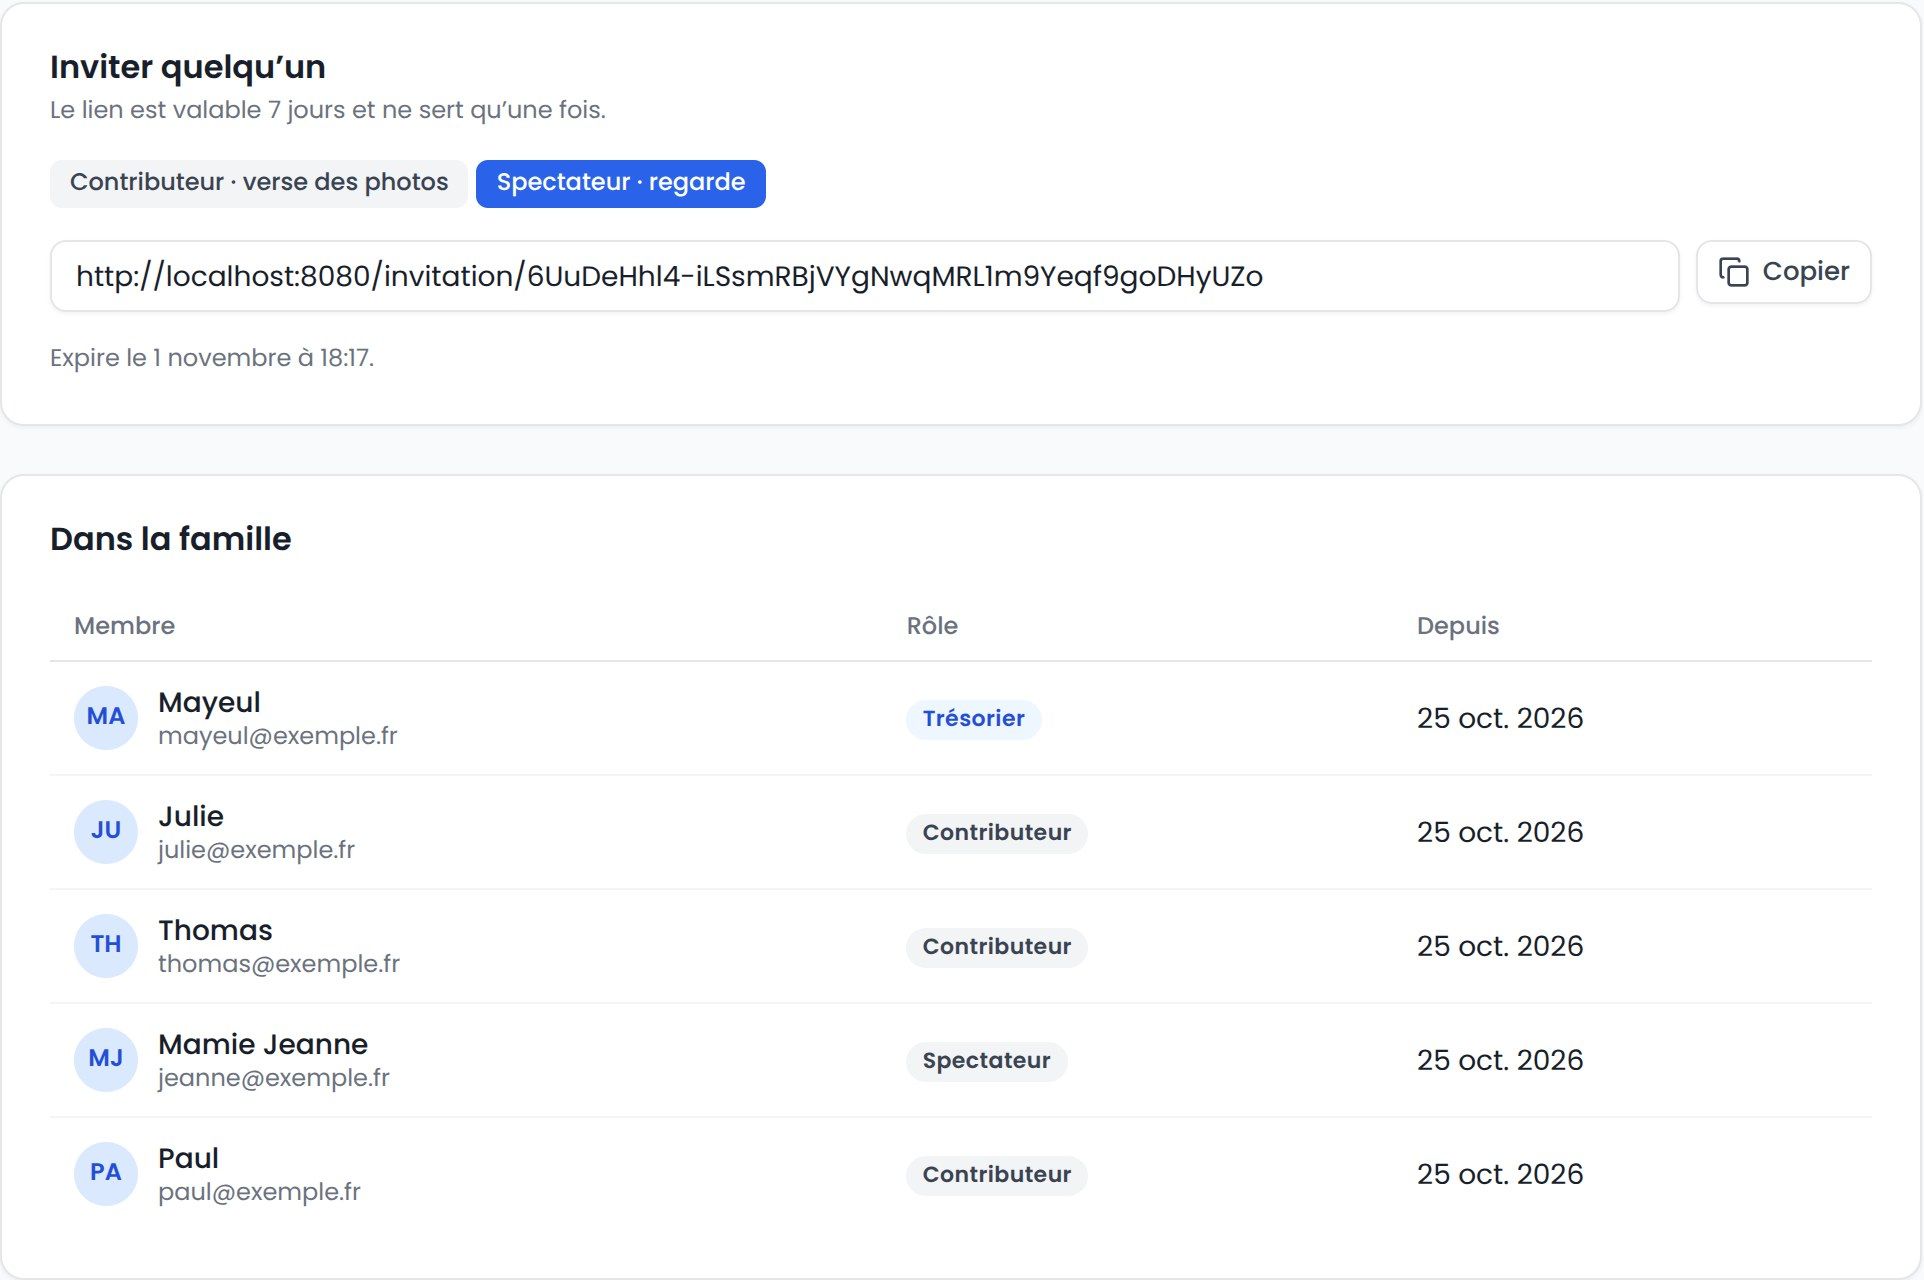Click the Trésorier badge for Mayeul
The width and height of the screenshot is (1924, 1280).
coord(973,719)
